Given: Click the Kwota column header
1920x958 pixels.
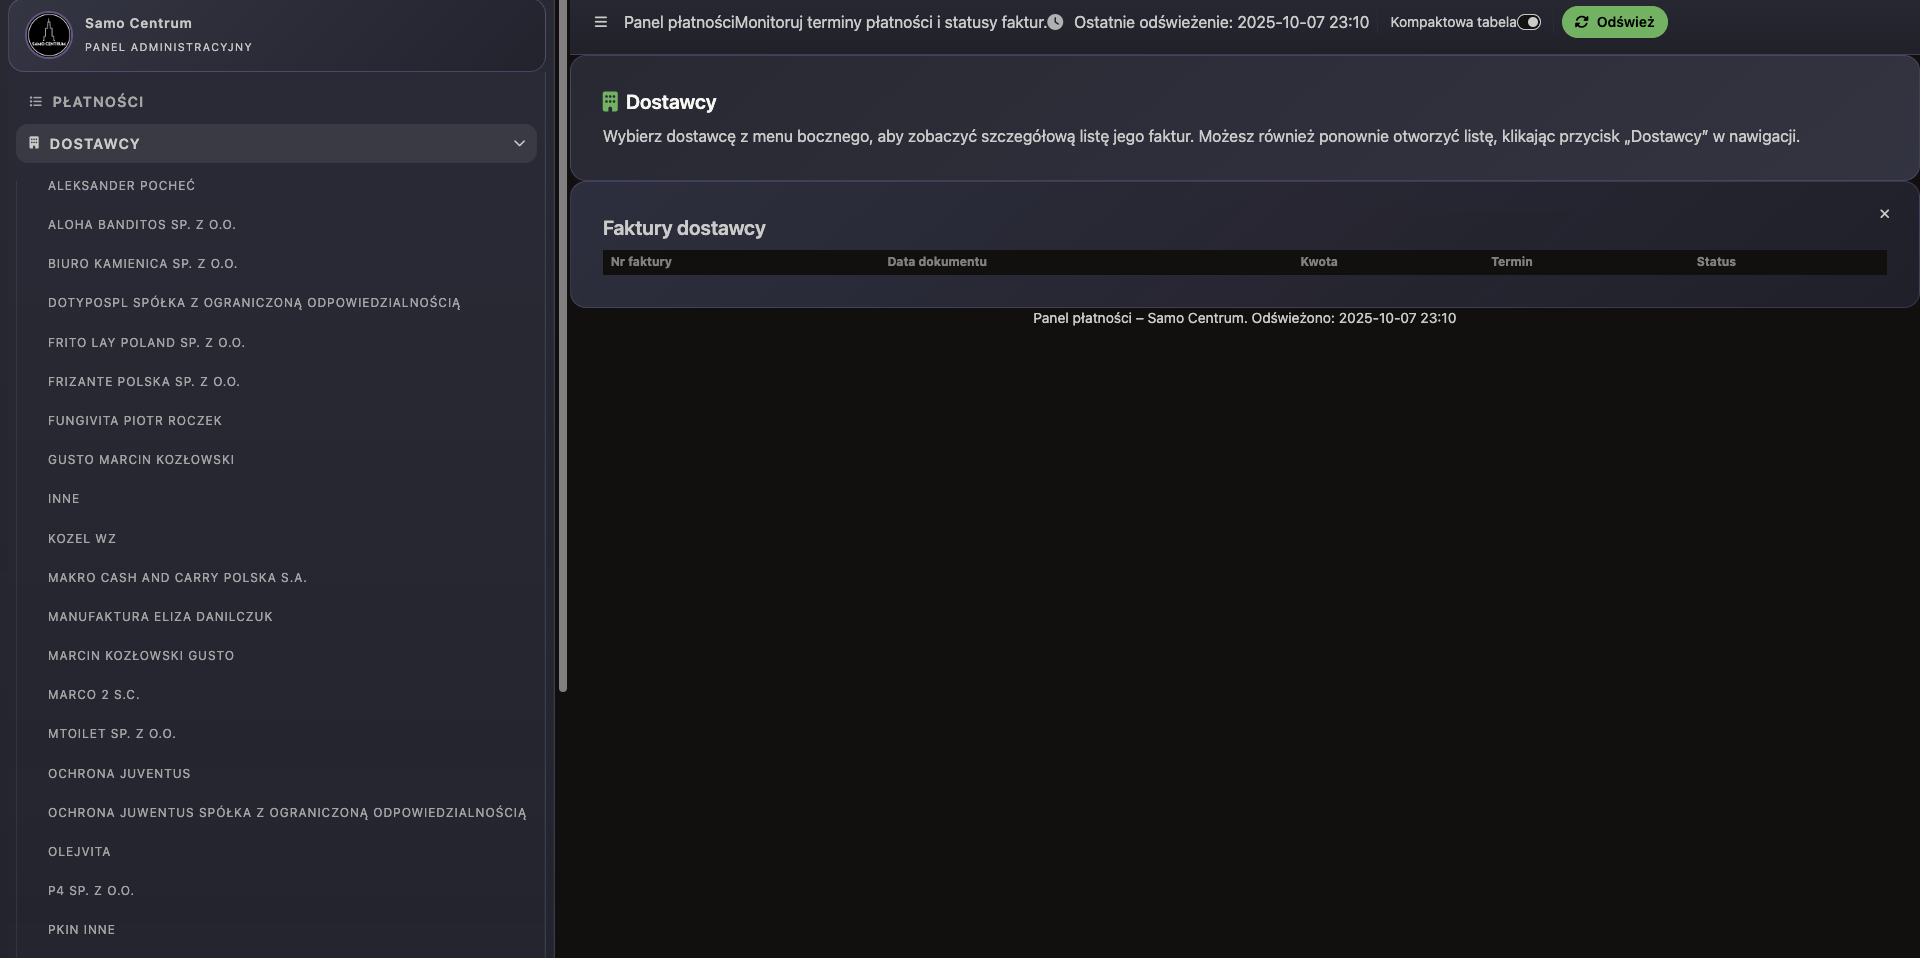Looking at the screenshot, I should pyautogui.click(x=1318, y=262).
